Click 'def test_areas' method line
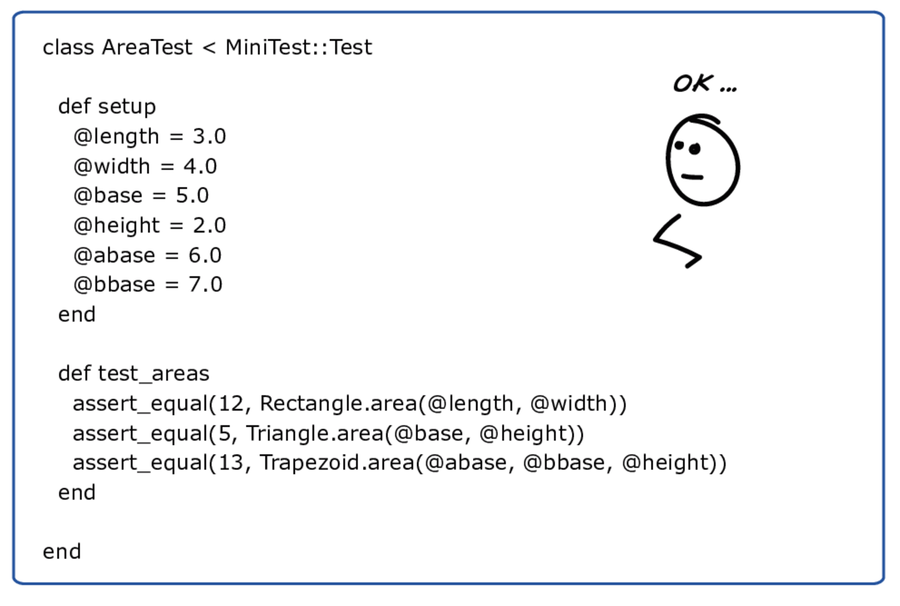This screenshot has width=900, height=606. (x=133, y=374)
